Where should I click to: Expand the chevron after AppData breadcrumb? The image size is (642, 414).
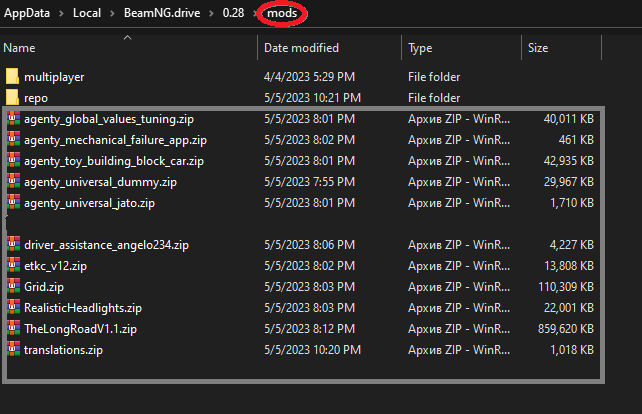tap(64, 15)
